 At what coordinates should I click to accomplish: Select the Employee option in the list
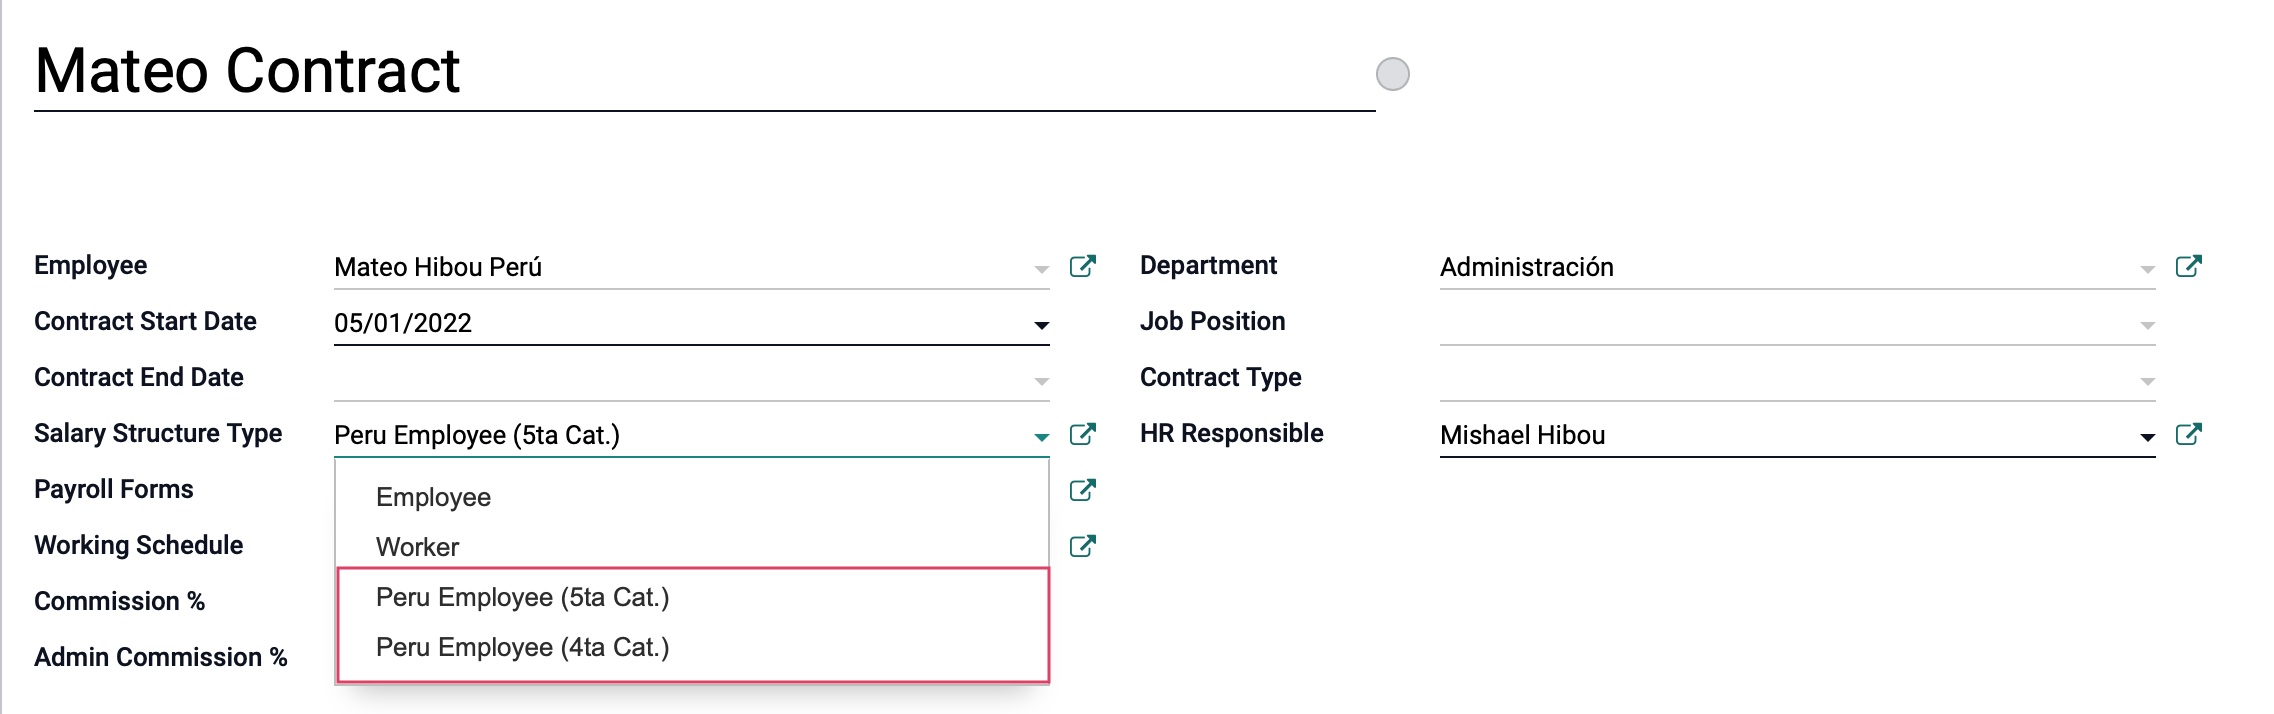[x=692, y=497]
